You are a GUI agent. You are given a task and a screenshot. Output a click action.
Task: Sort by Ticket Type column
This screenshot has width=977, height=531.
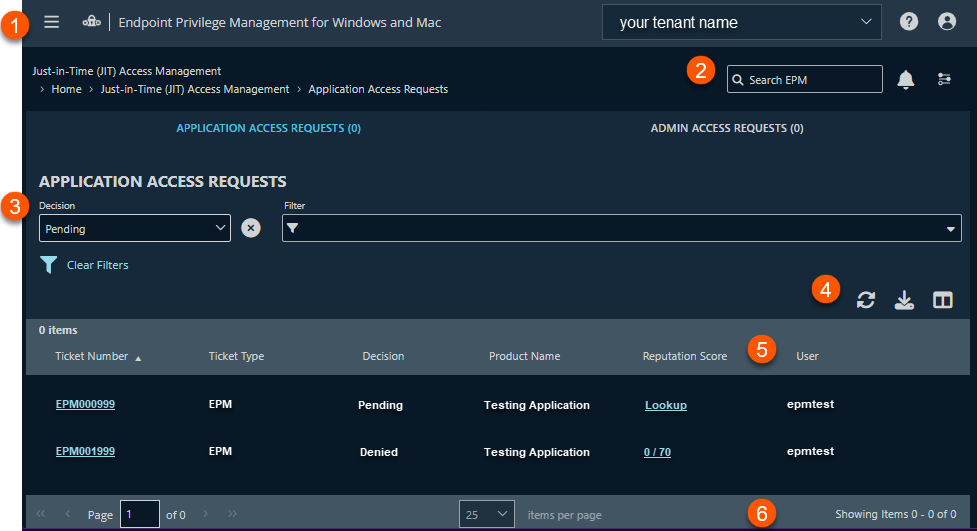pyautogui.click(x=236, y=356)
